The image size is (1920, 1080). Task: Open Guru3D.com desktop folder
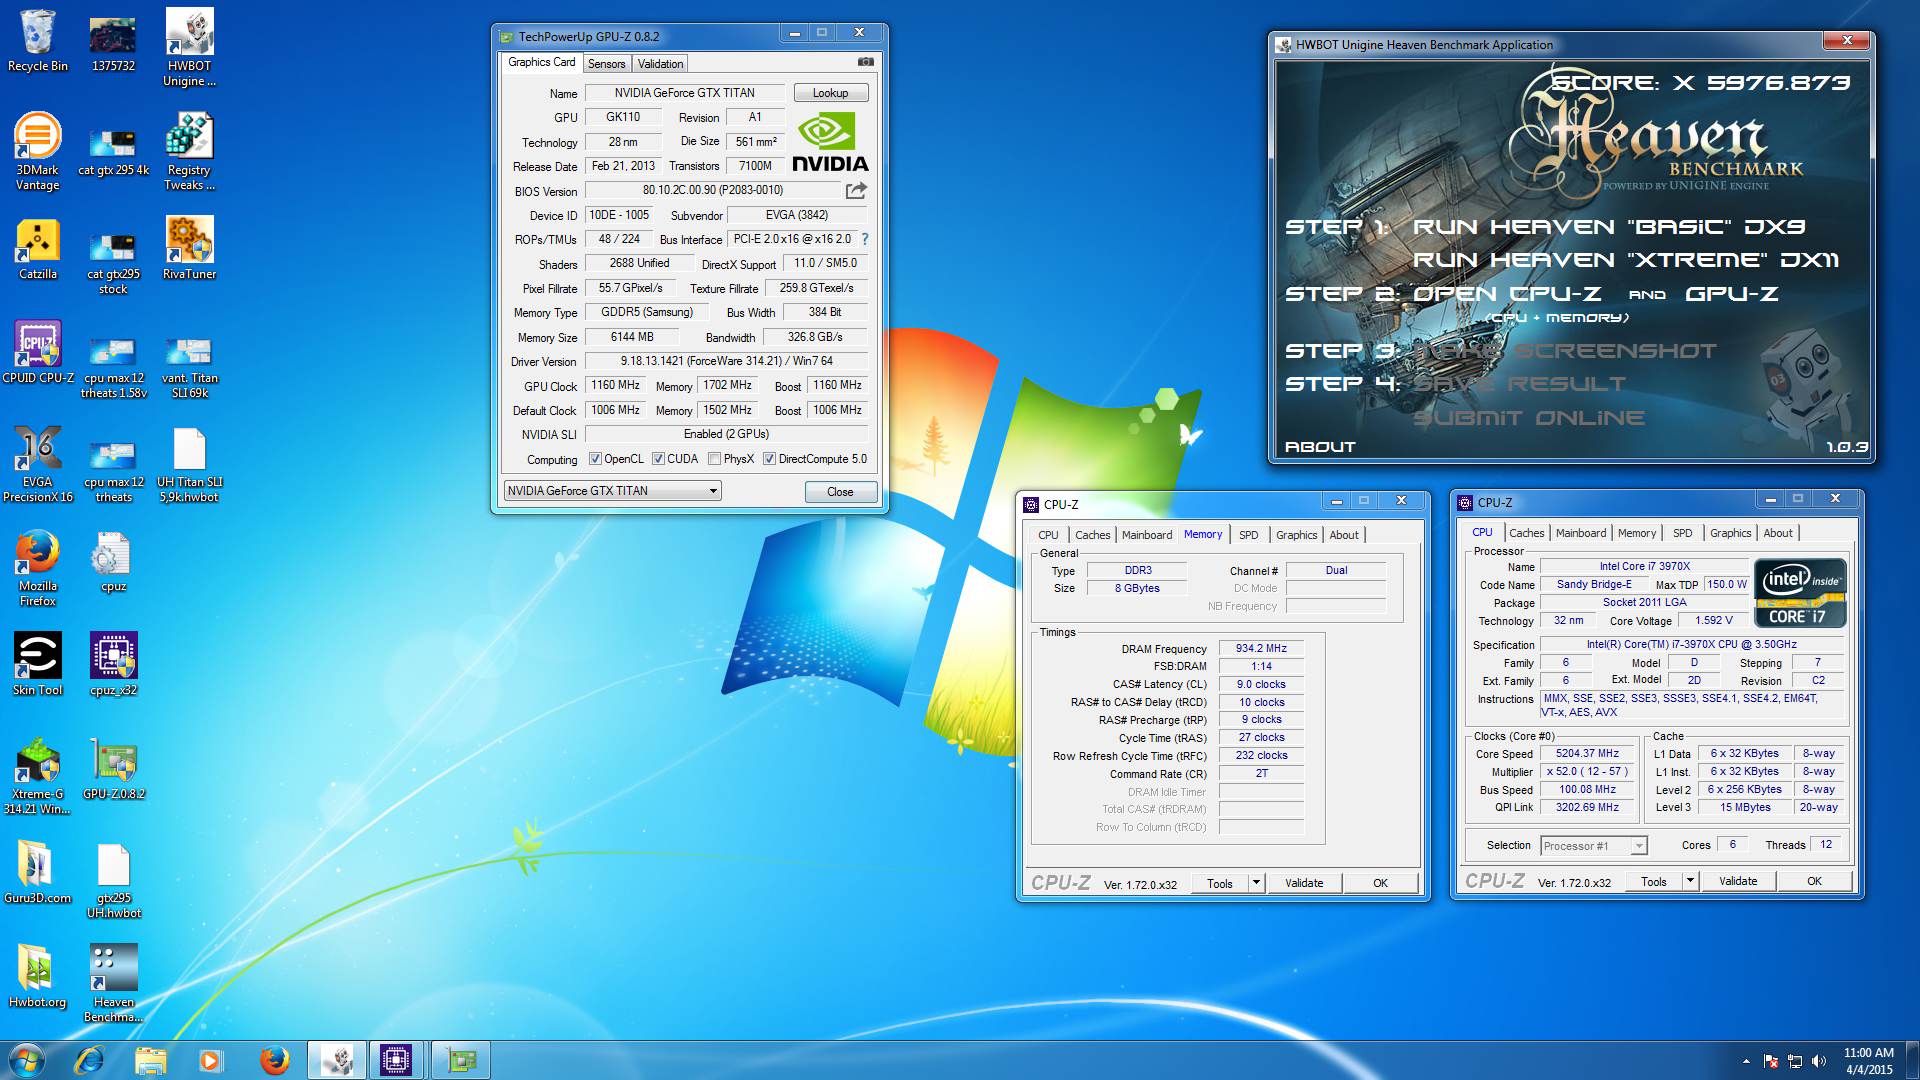click(38, 872)
